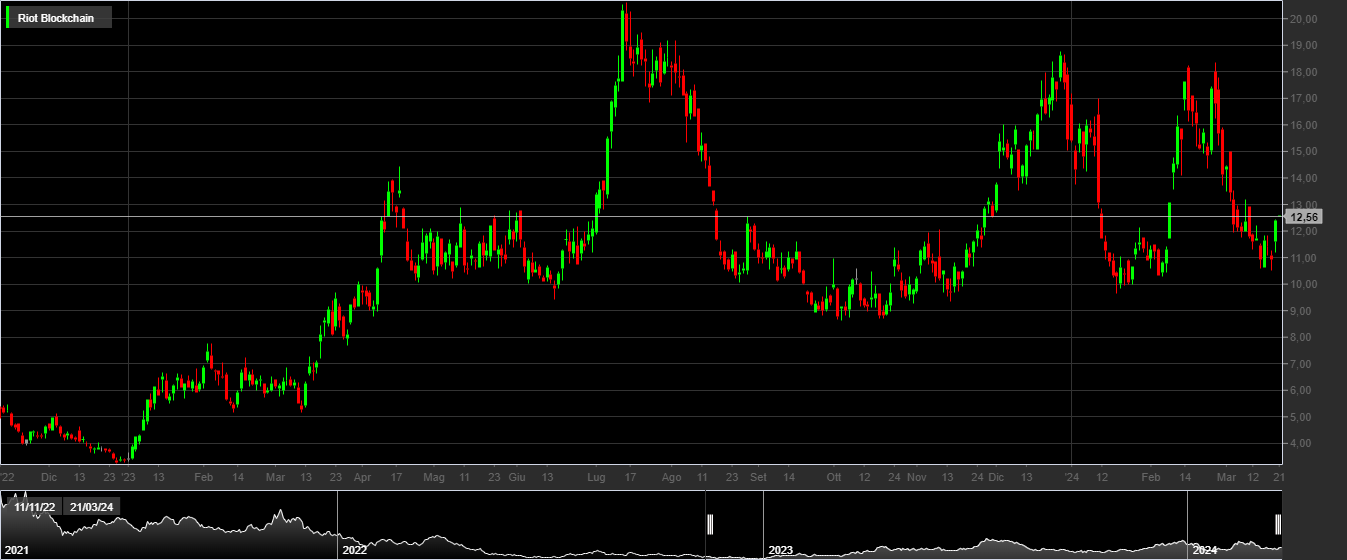Click the Giu month label on the time axis

coord(517,478)
